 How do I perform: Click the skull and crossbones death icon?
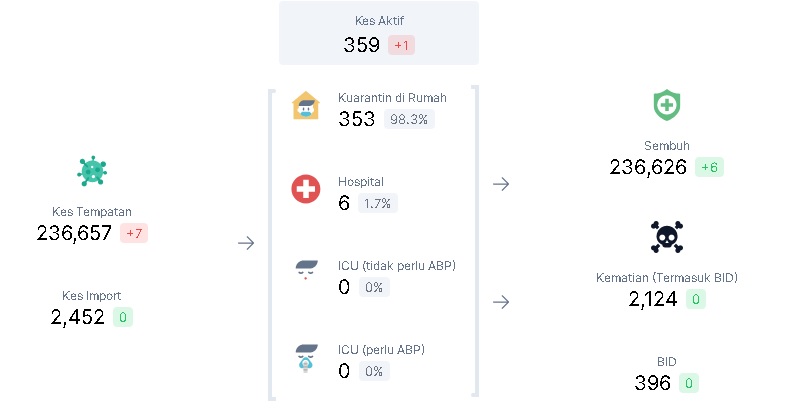[x=666, y=237]
